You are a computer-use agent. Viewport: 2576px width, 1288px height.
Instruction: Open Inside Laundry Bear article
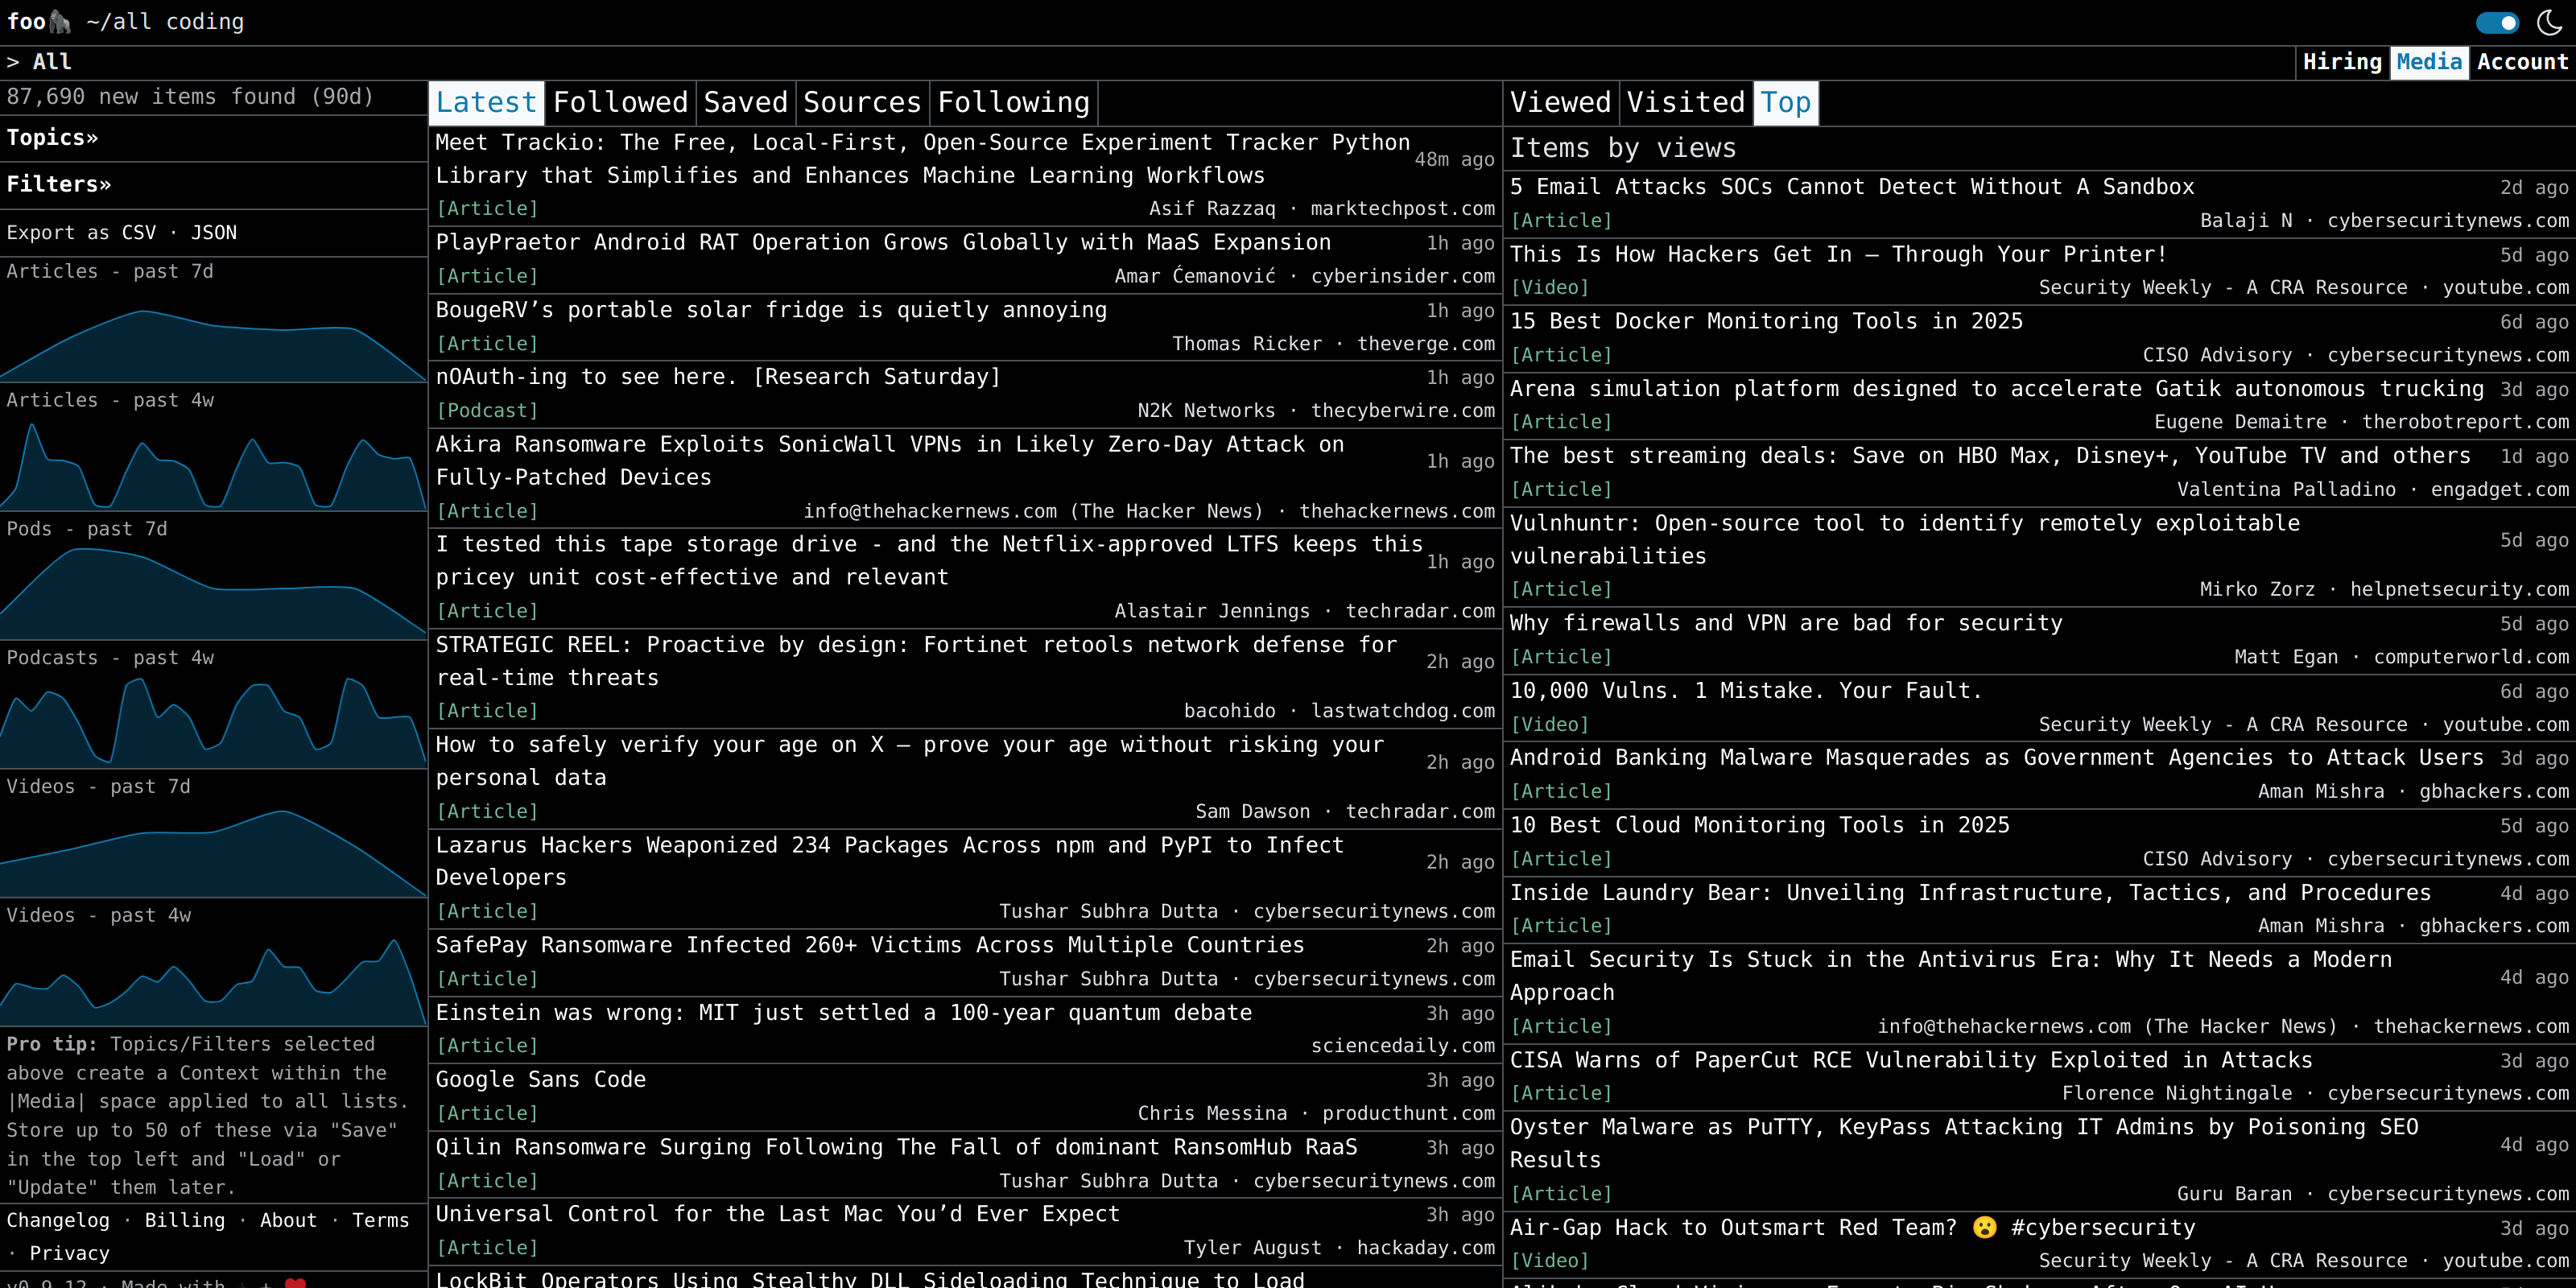1970,893
